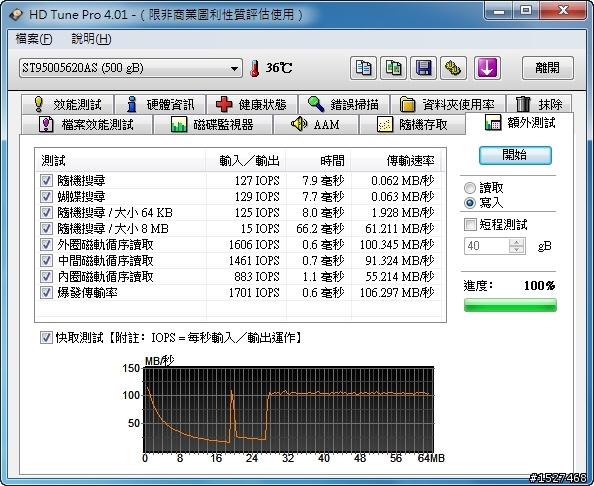Switch to the 效能測試 tab
This screenshot has height=486, width=594.
click(67, 104)
